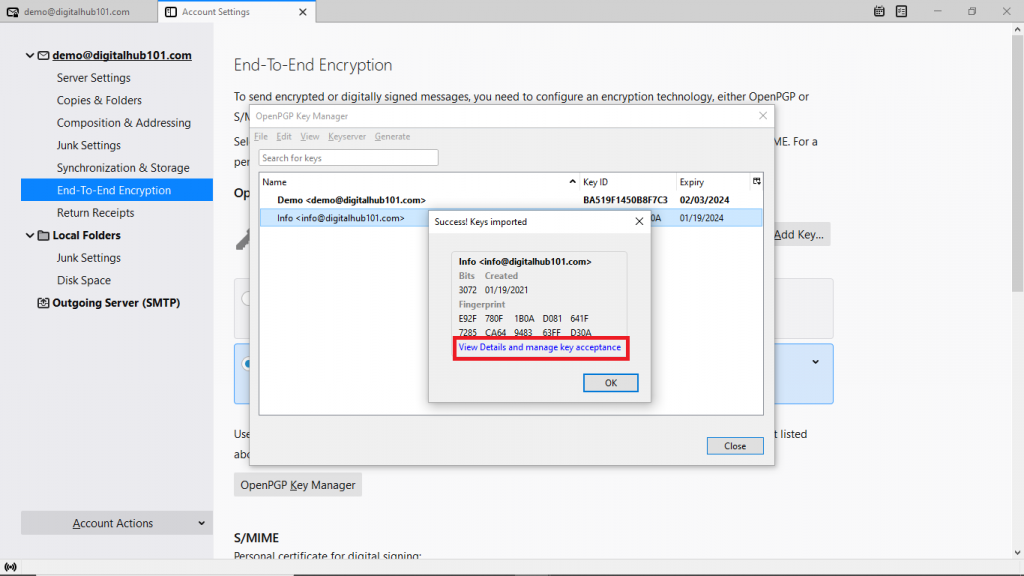
Task: Click the Local Folders folder icon
Action: pos(44,235)
